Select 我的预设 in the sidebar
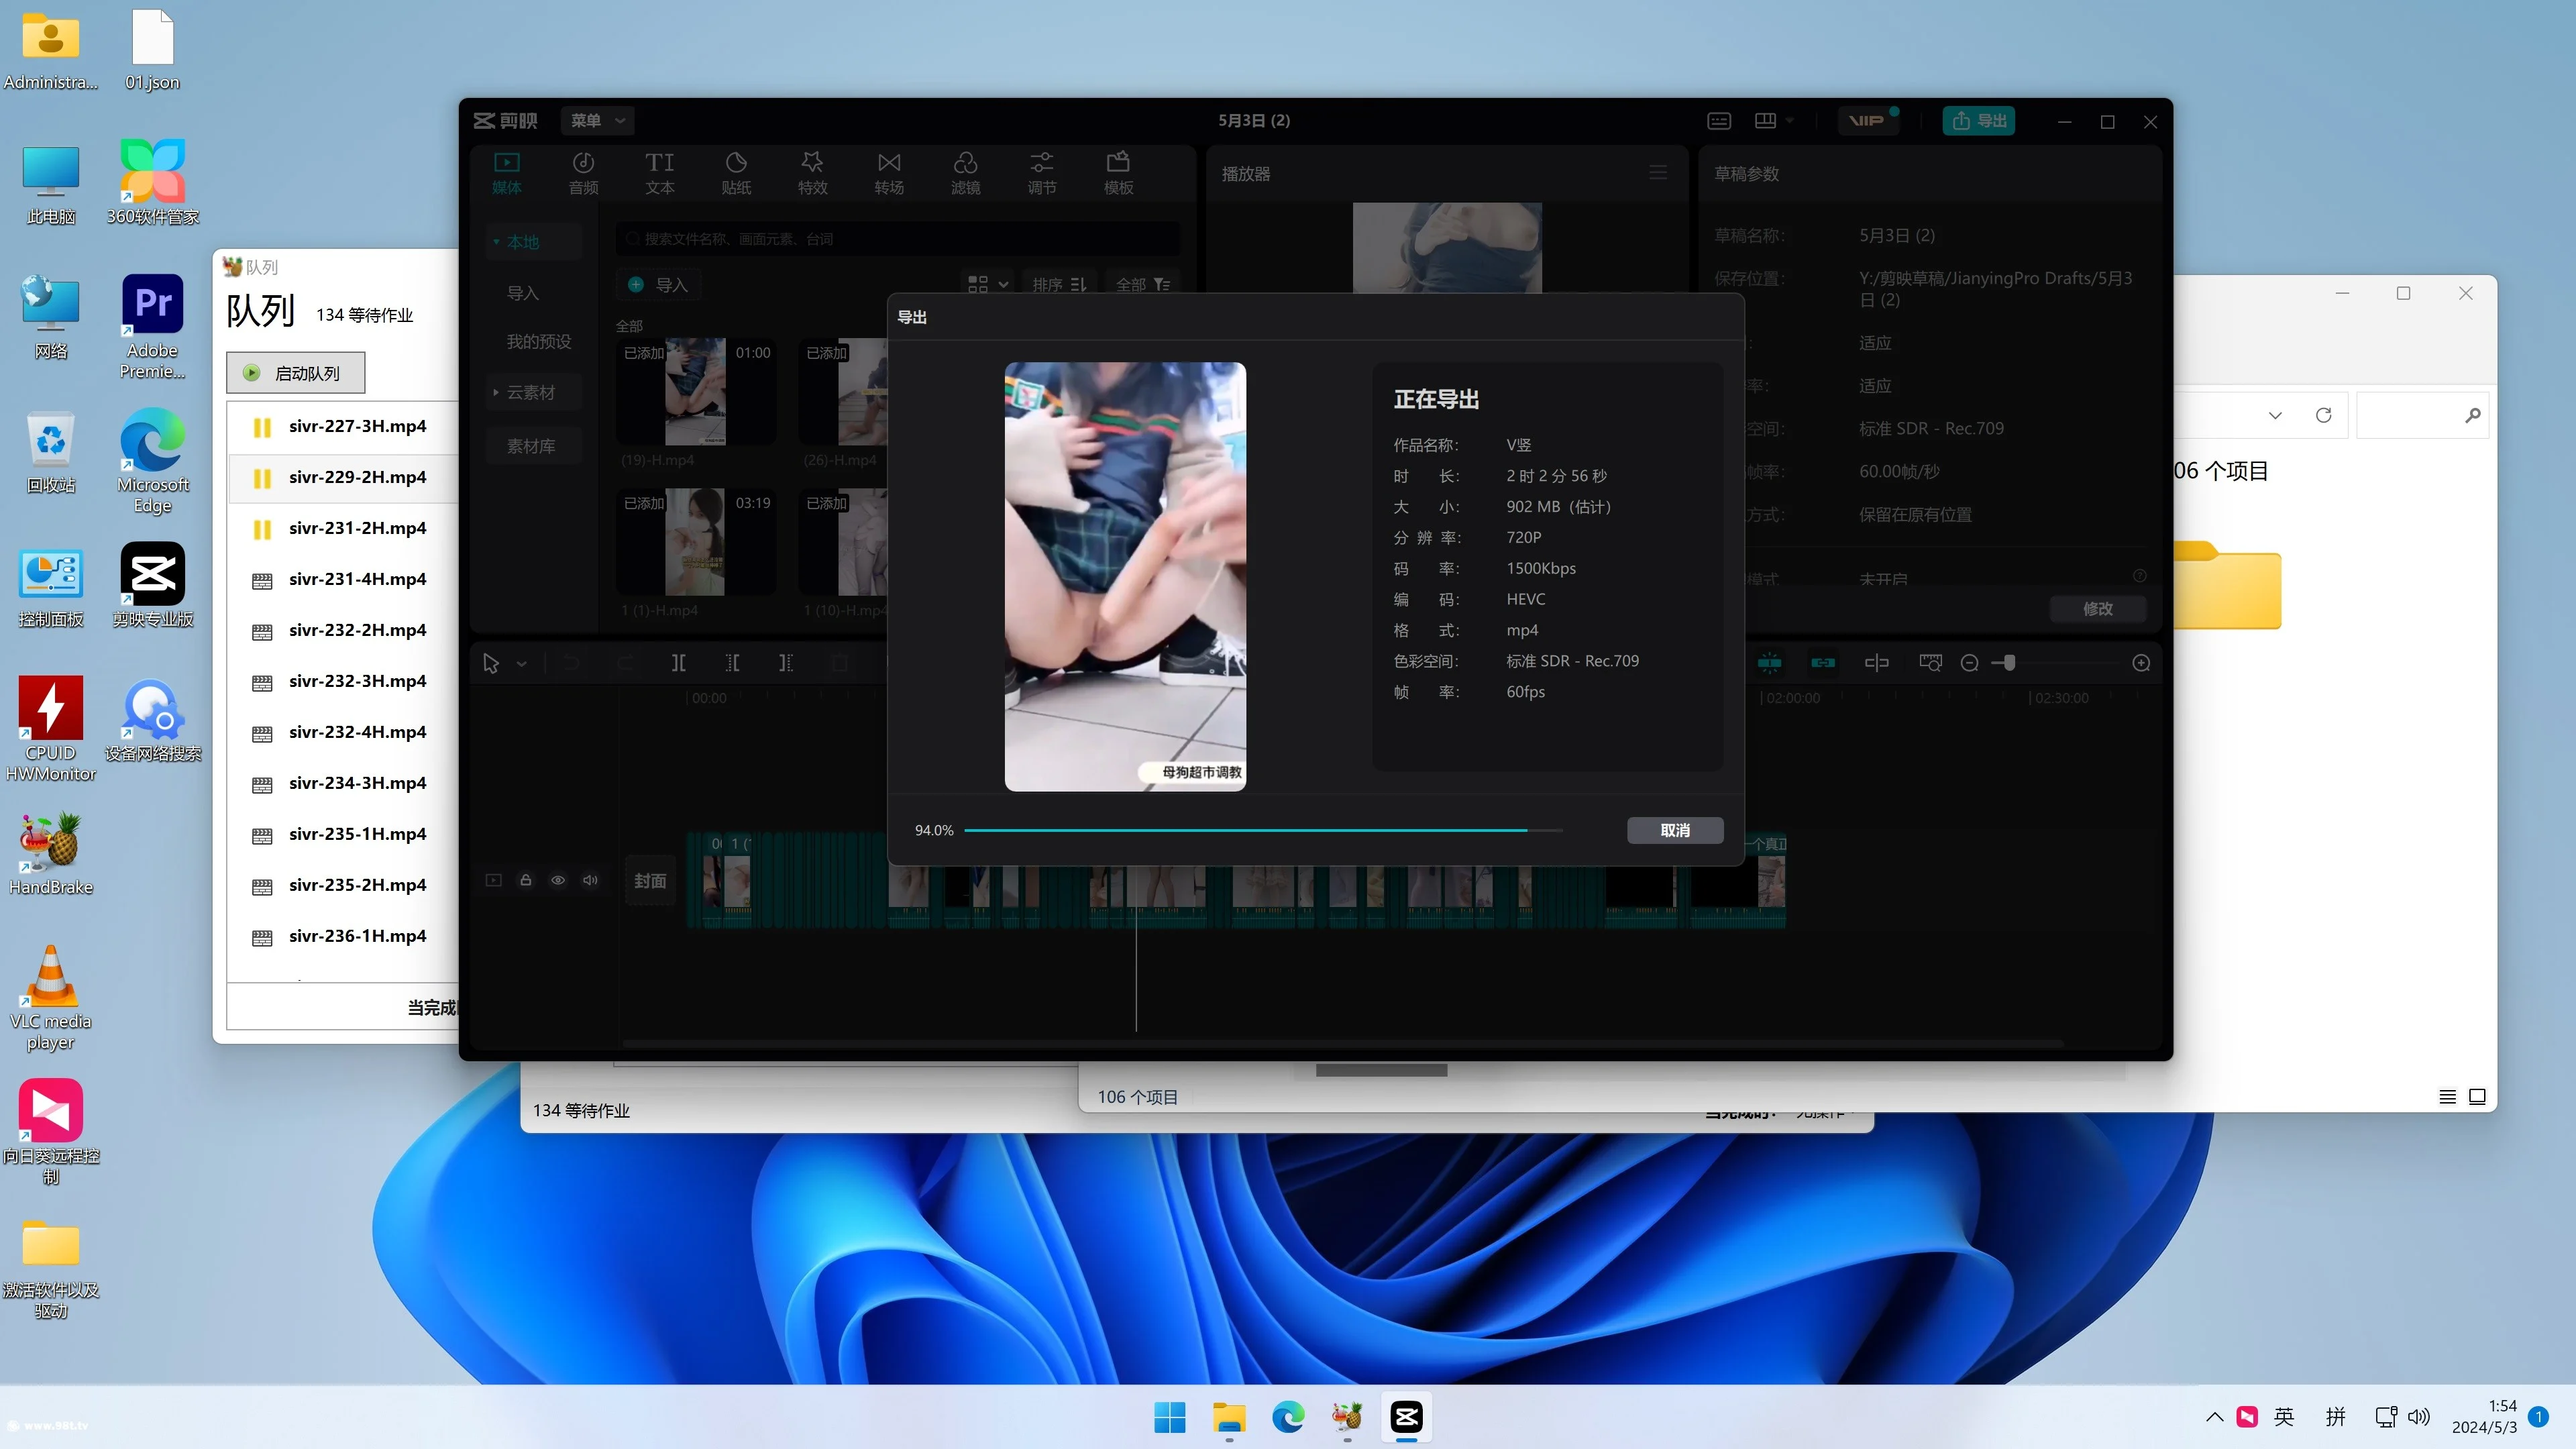 pyautogui.click(x=539, y=342)
